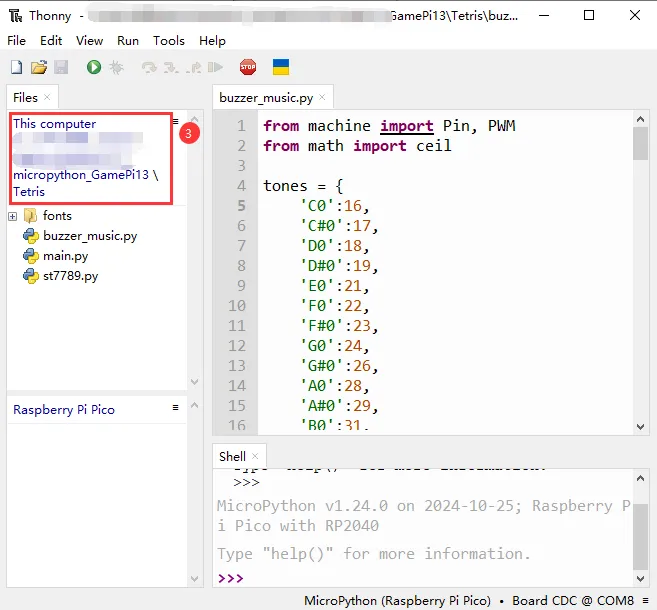Click micropython_GamePi13 in the path
The width and height of the screenshot is (657, 610).
click(x=81, y=175)
